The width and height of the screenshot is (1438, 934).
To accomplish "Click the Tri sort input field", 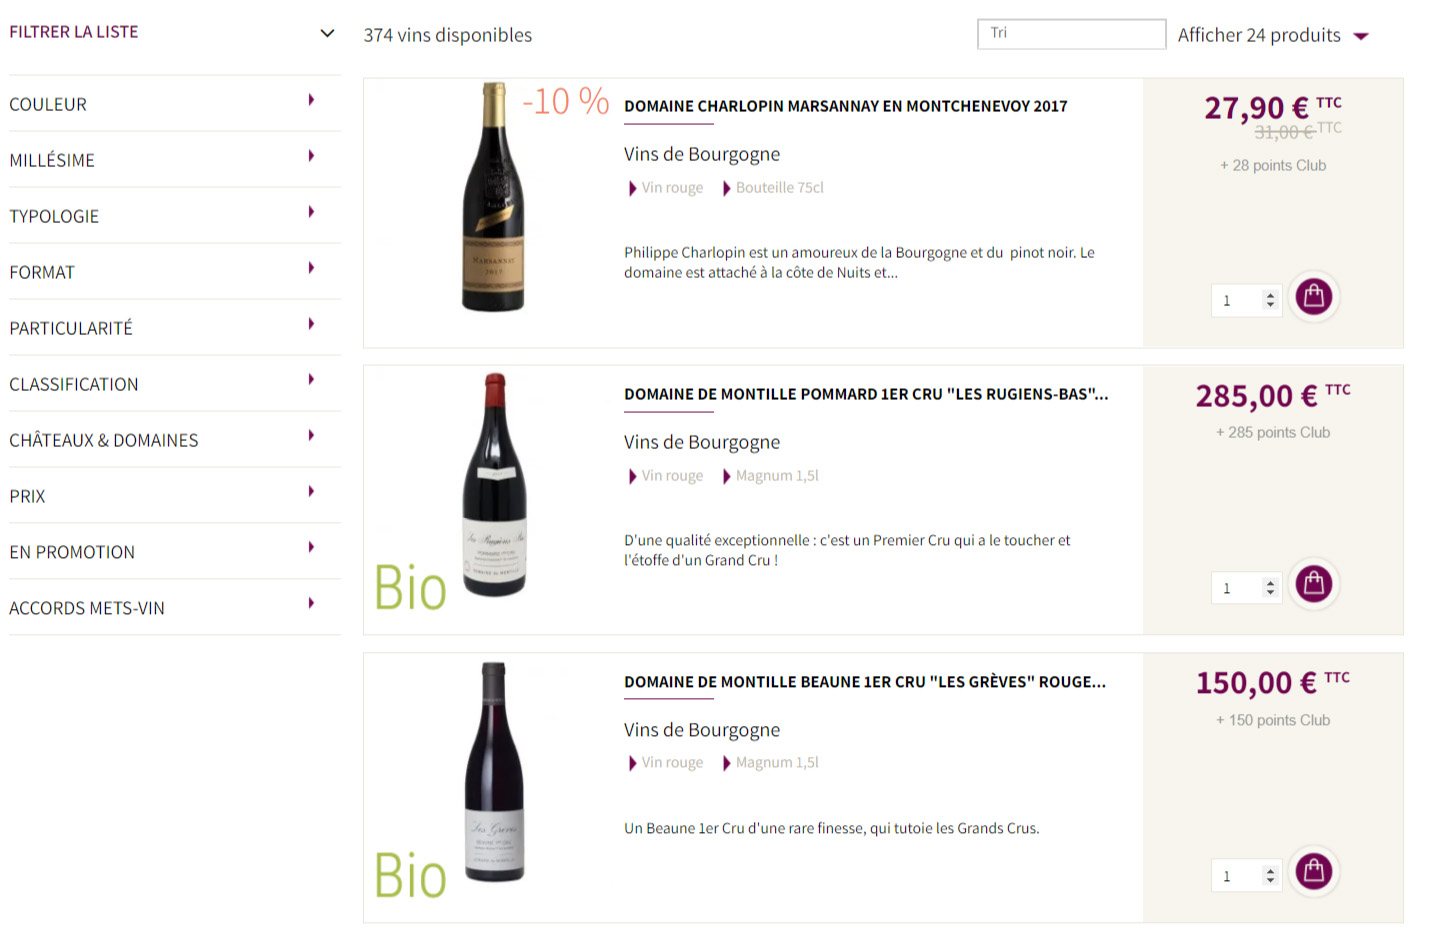I will (1070, 34).
